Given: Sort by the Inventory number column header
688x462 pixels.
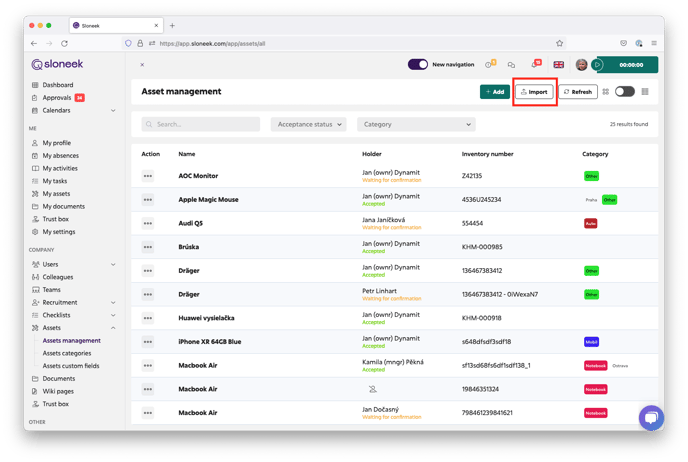Looking at the screenshot, I should 487,154.
